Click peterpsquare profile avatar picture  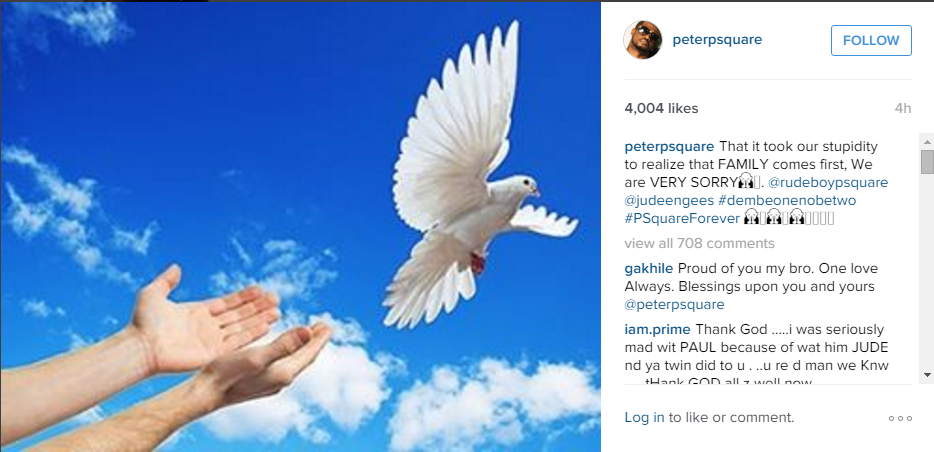tap(643, 40)
